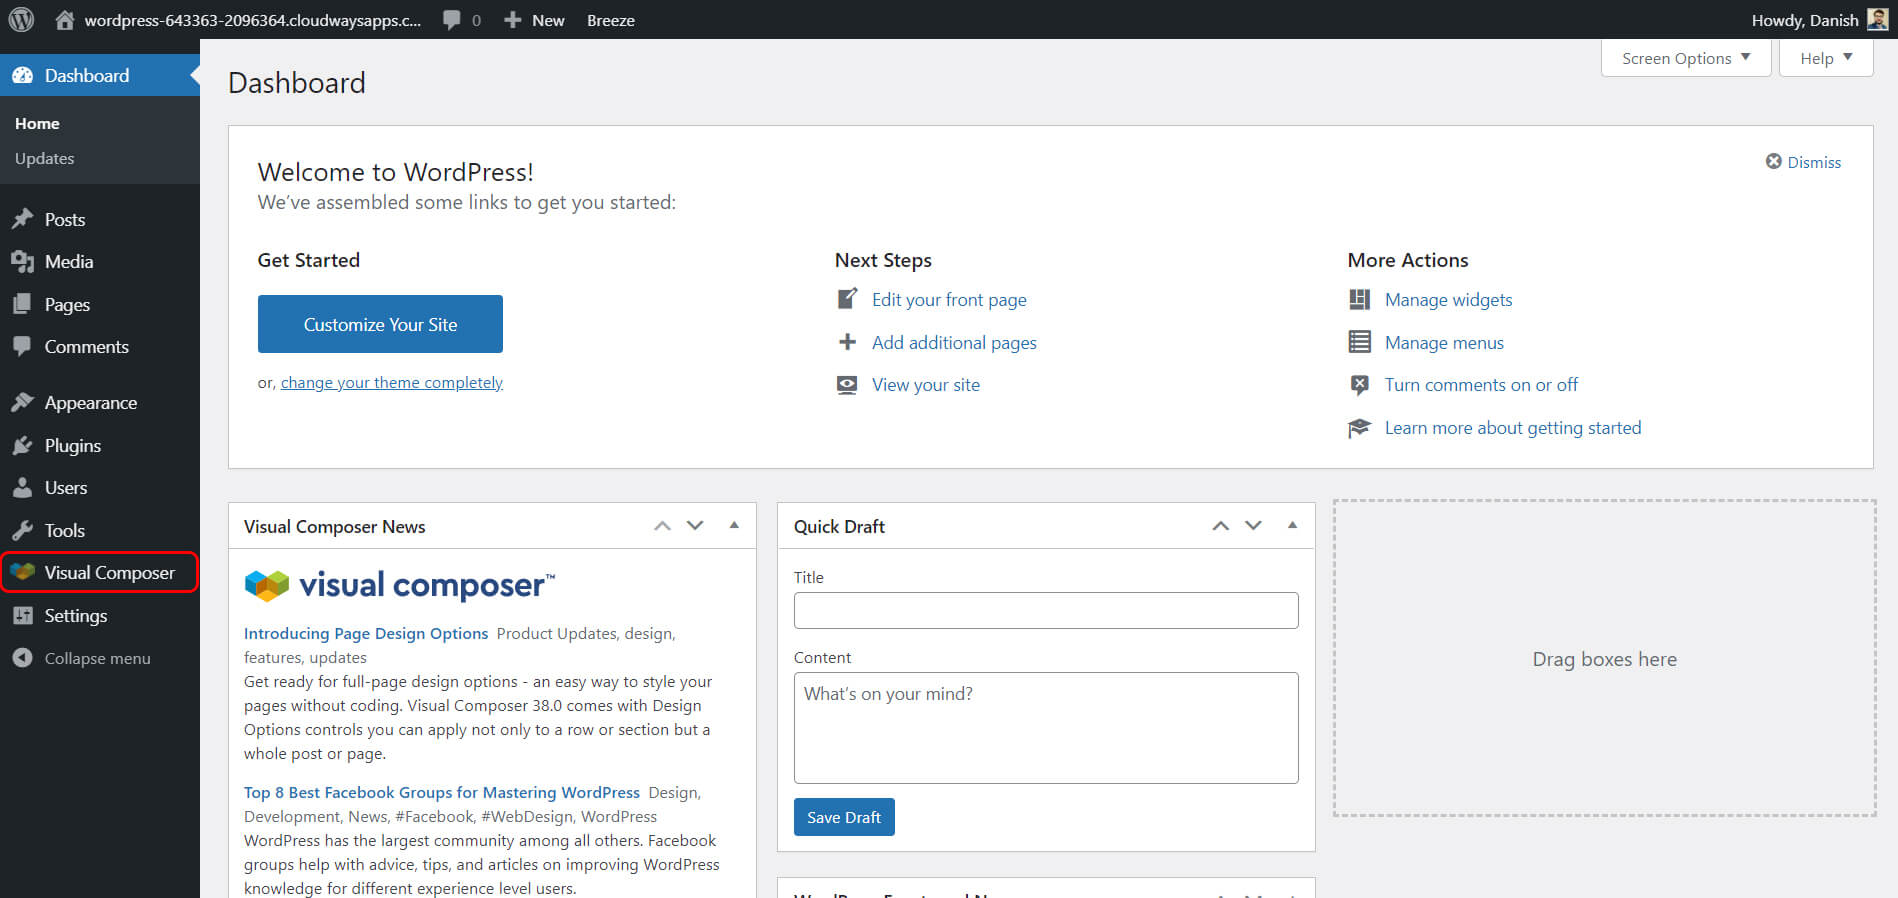Click the Dismiss link in welcome panel
Screen dimensions: 1898x898
(1814, 162)
